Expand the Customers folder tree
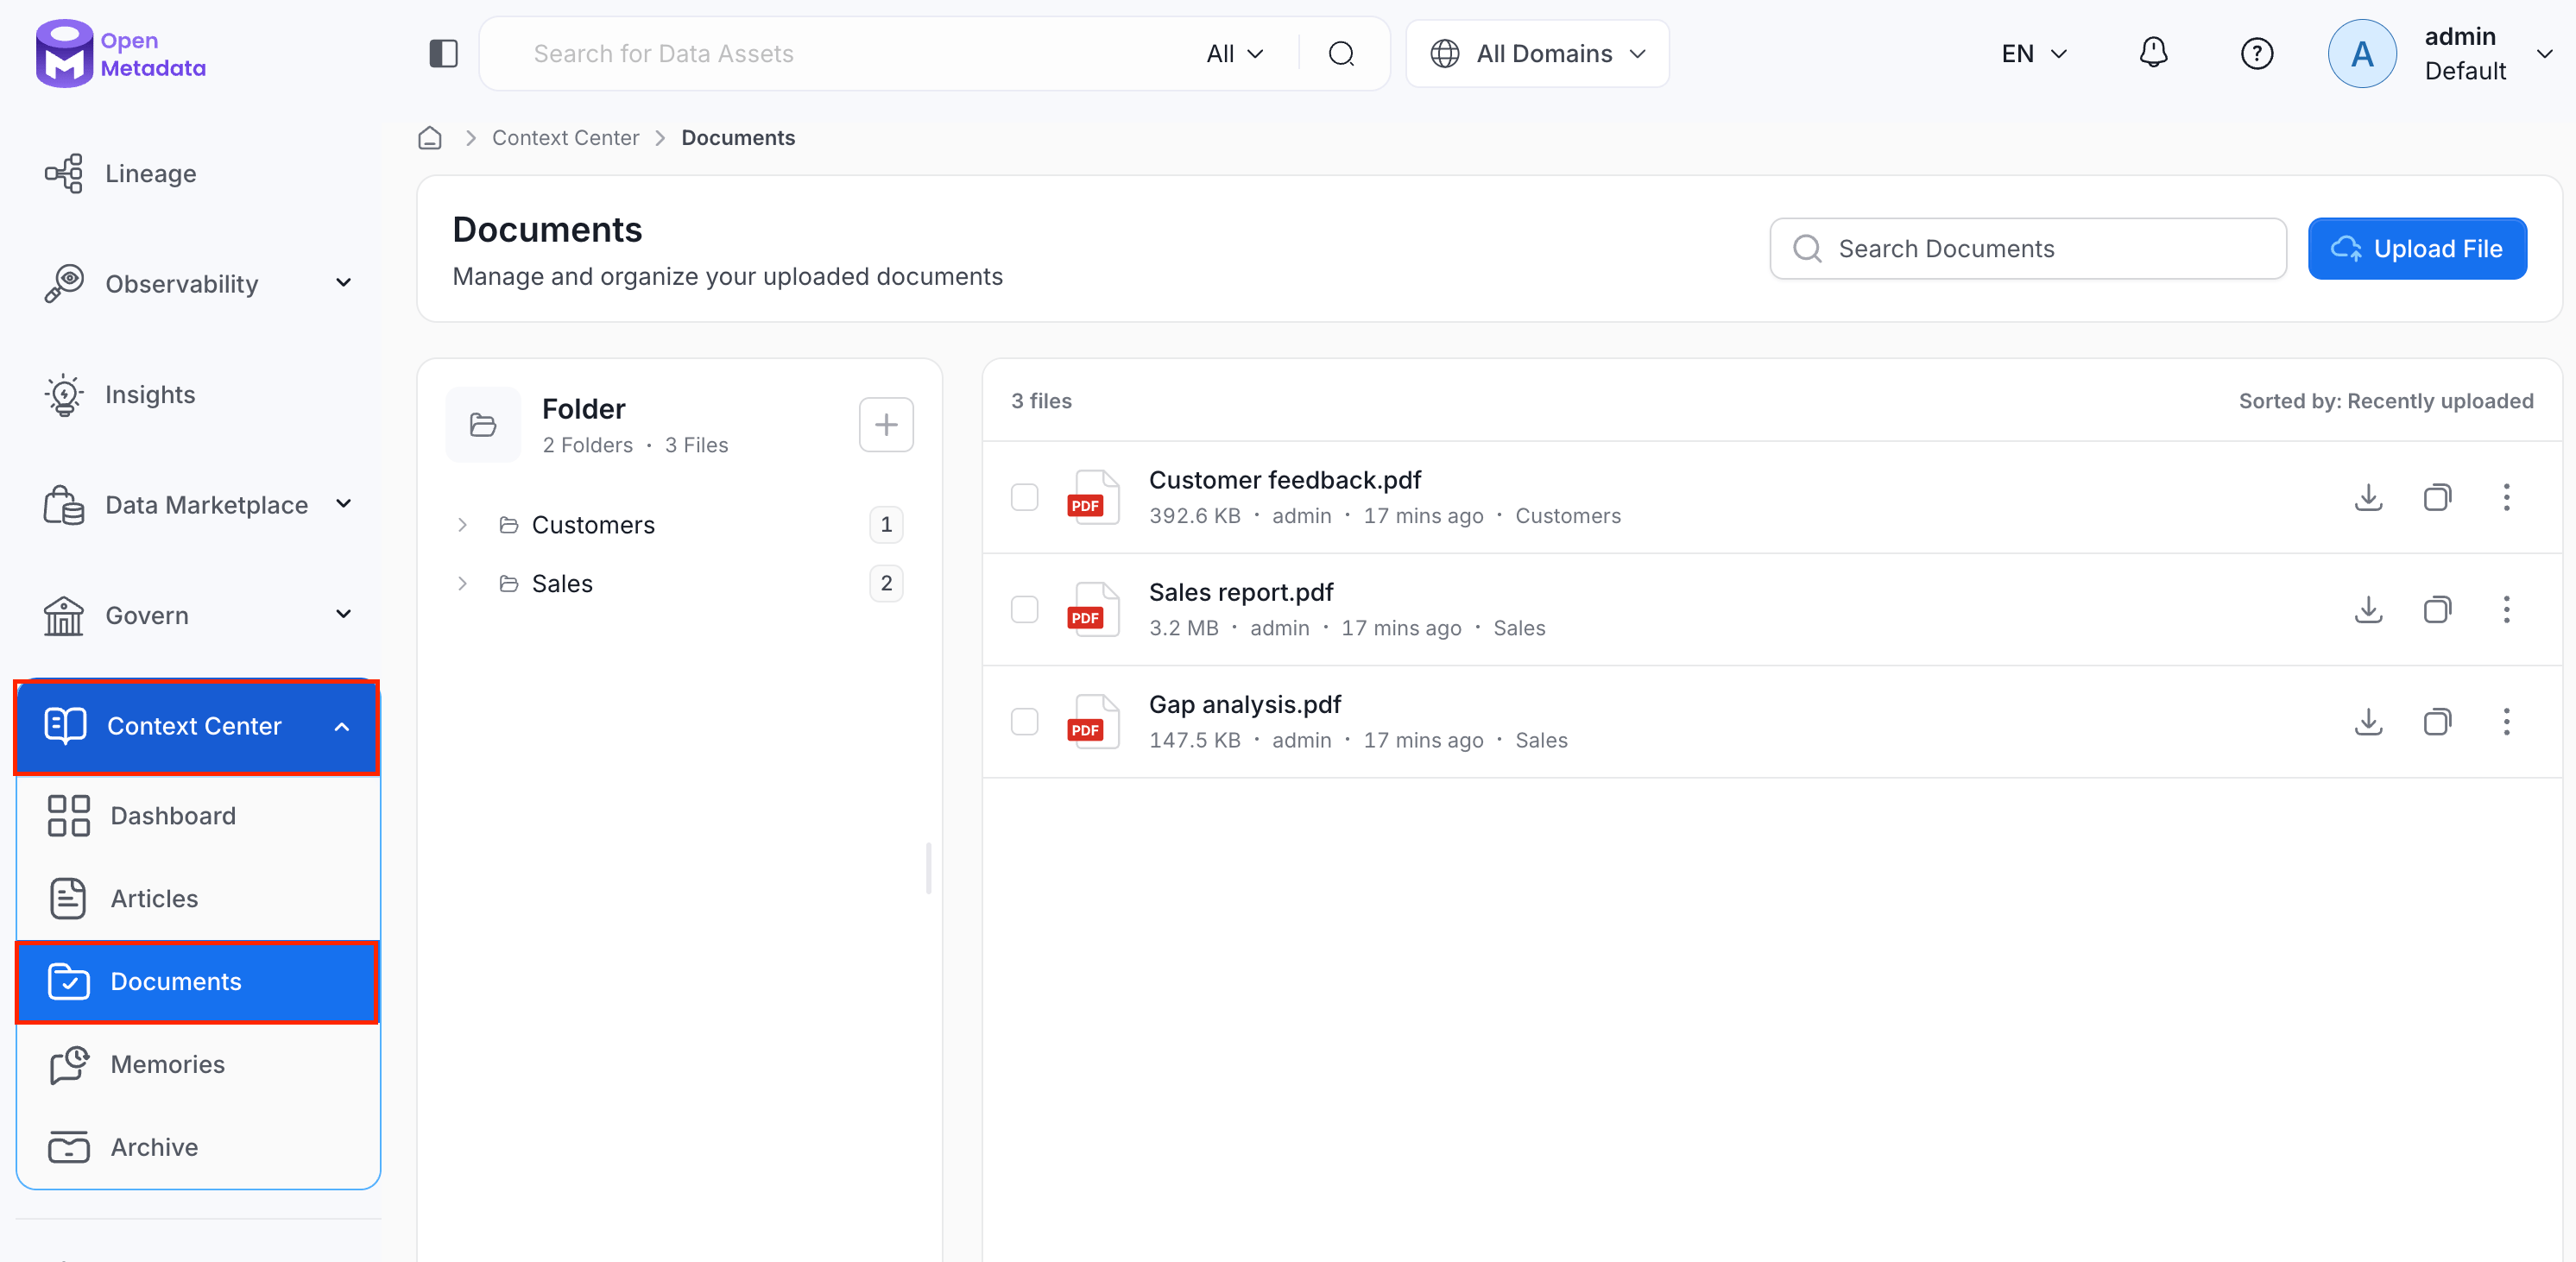2576x1262 pixels. 462,525
